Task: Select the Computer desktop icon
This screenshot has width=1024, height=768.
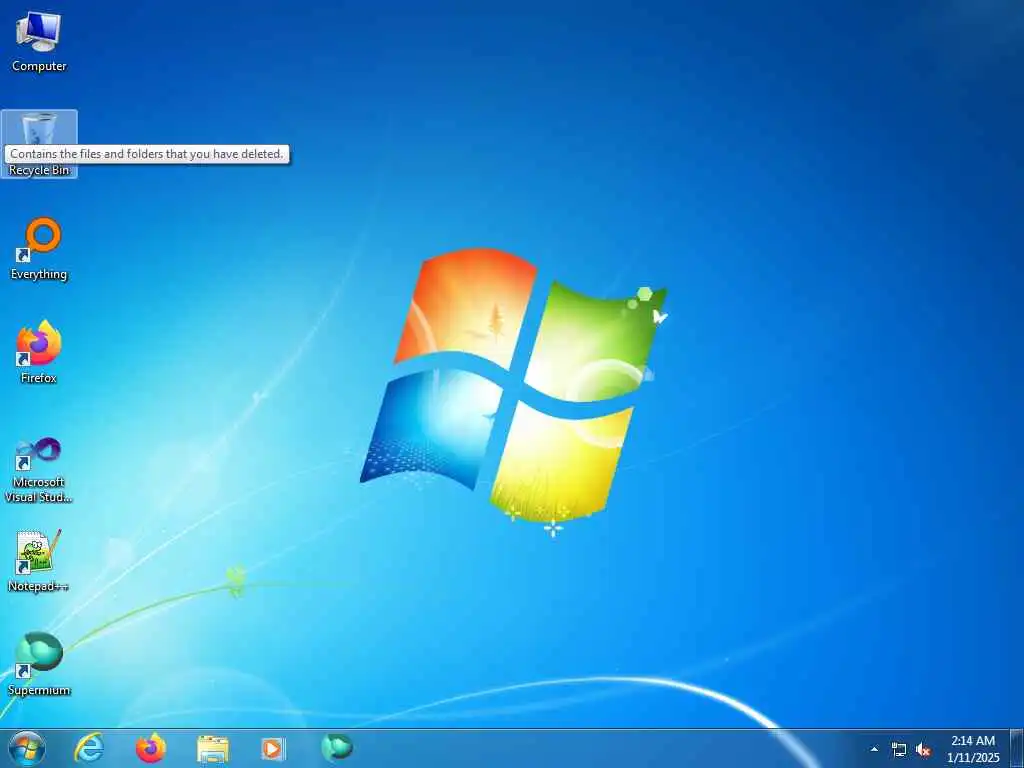Action: [39, 40]
